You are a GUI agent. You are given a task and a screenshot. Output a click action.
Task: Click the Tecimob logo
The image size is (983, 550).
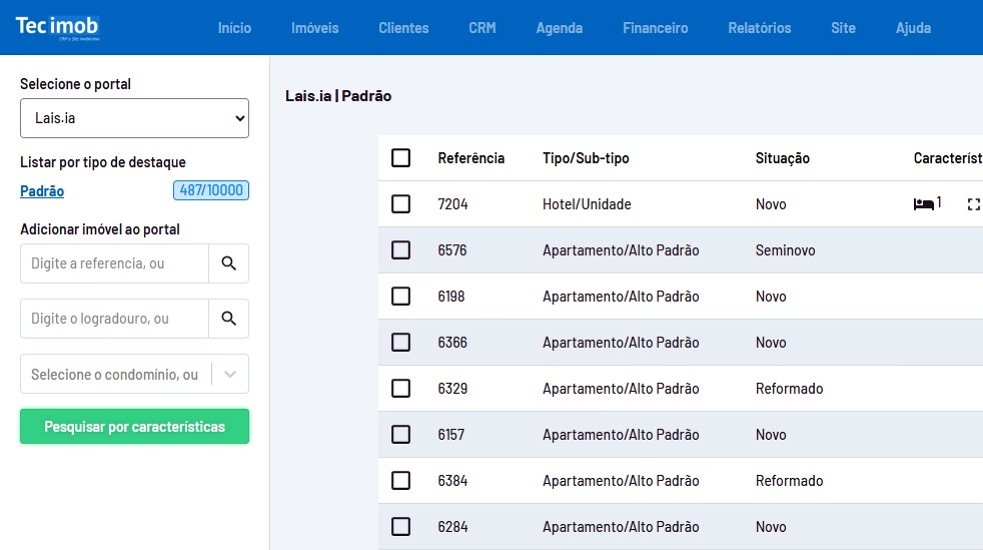coord(57,28)
